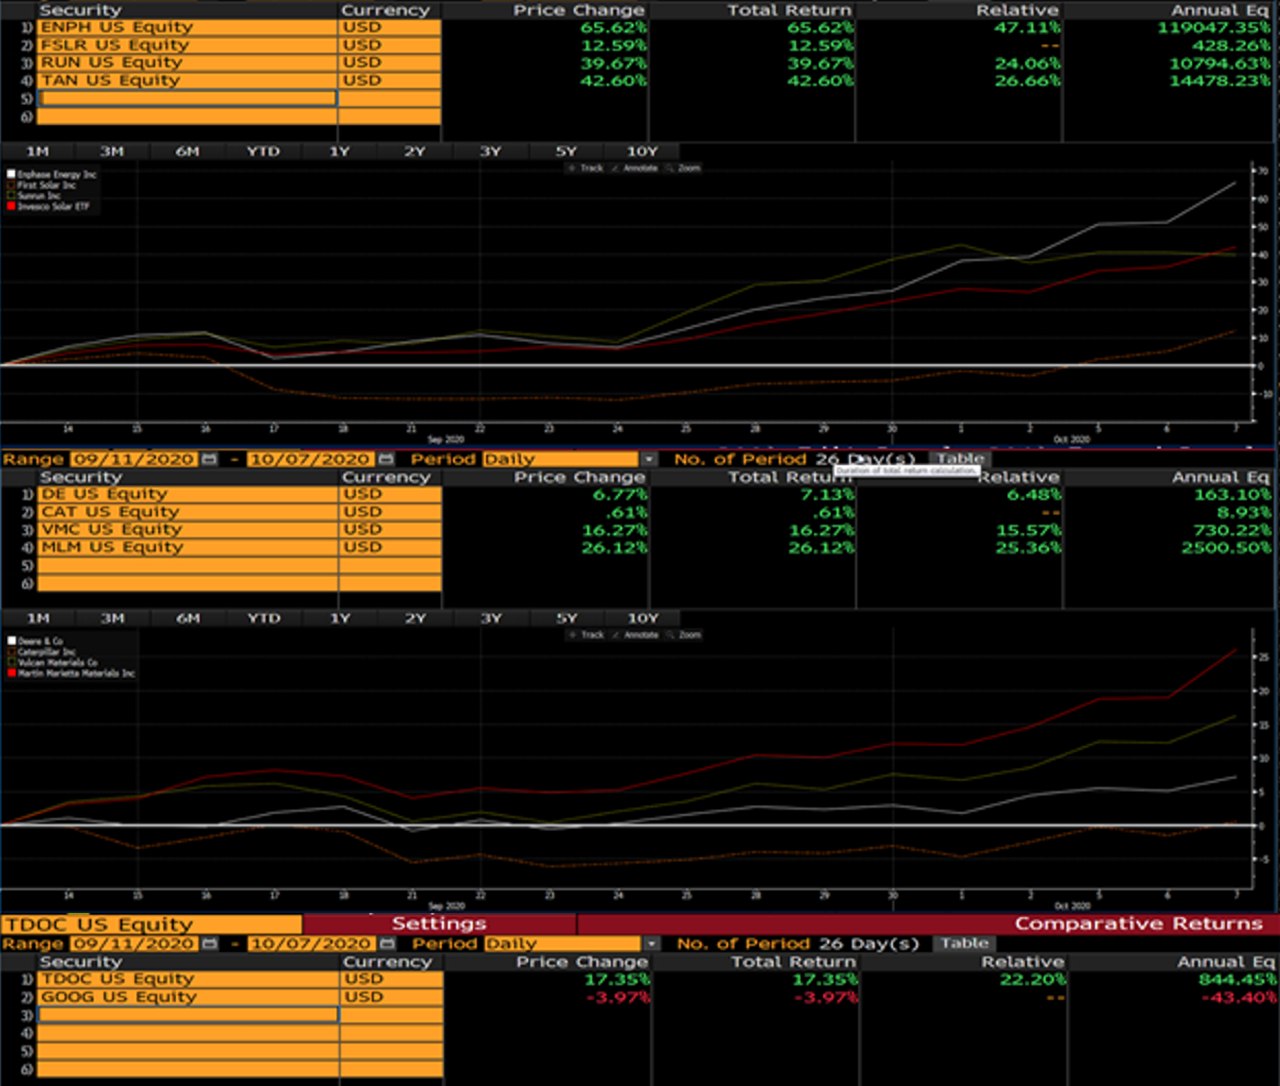The height and width of the screenshot is (1086, 1280).
Task: Click the USD currency cell for MLM
Action: point(390,547)
